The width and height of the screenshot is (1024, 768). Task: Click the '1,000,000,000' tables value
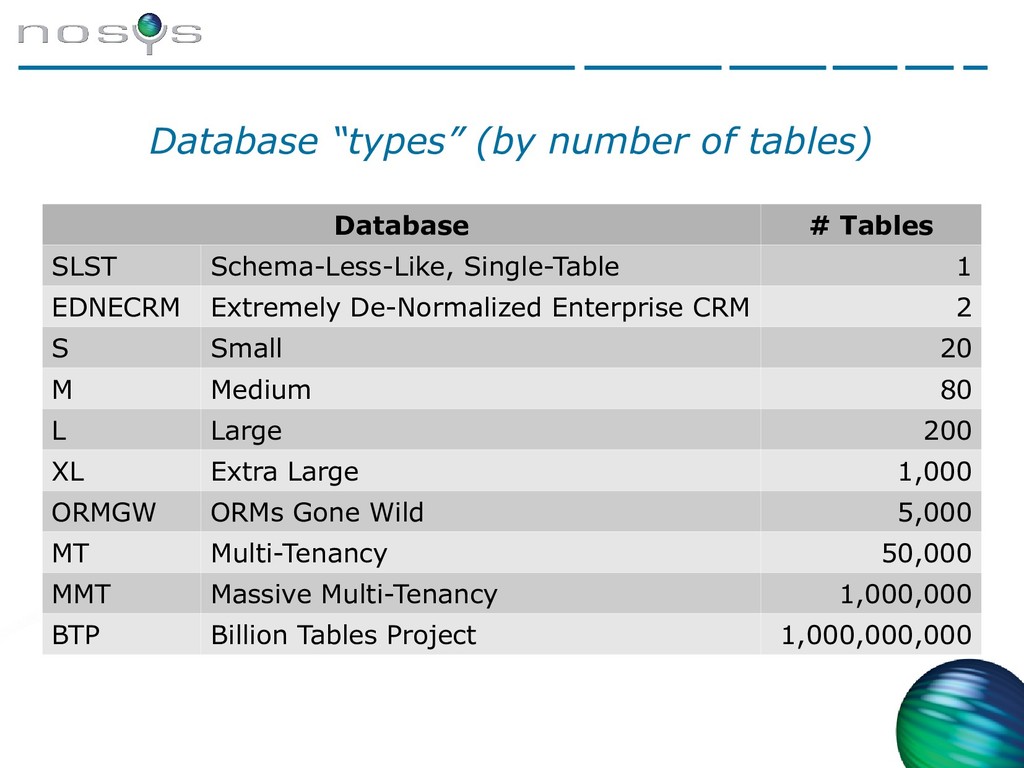point(876,635)
